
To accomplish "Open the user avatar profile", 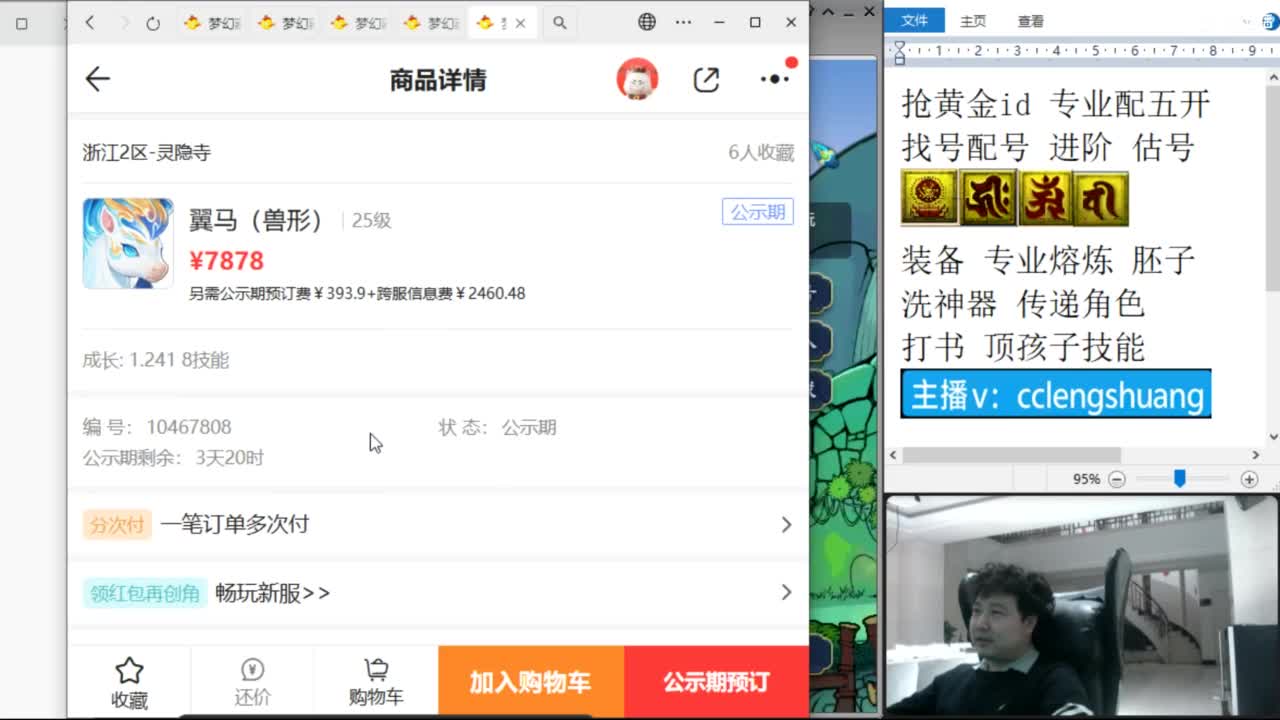I will 637,79.
